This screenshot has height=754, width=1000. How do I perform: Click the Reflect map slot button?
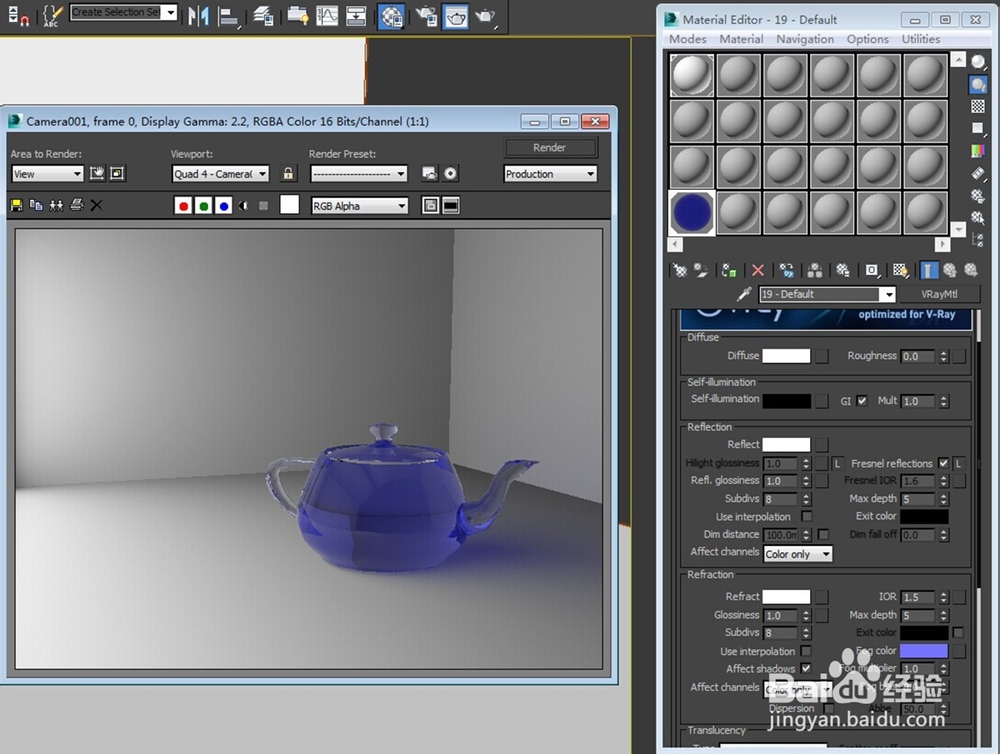[x=822, y=445]
